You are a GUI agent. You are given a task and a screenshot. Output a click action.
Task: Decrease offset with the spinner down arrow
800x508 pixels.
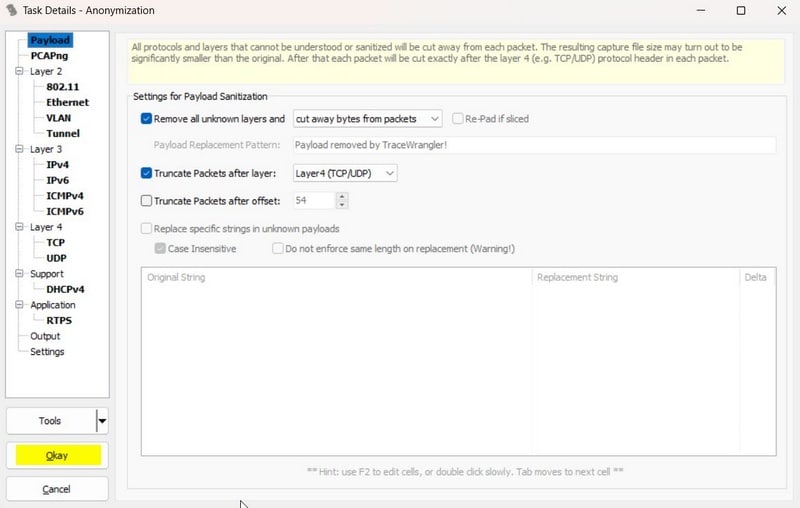click(x=342, y=205)
